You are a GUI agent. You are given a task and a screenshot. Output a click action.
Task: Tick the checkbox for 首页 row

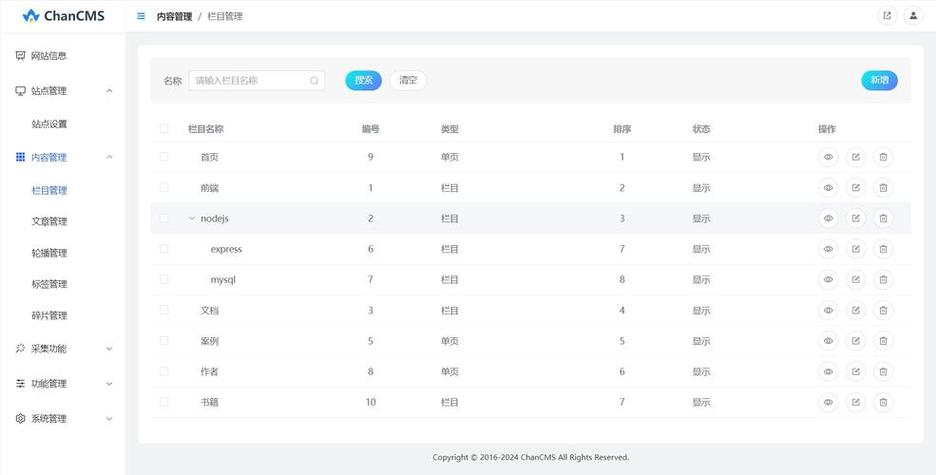[x=164, y=157]
